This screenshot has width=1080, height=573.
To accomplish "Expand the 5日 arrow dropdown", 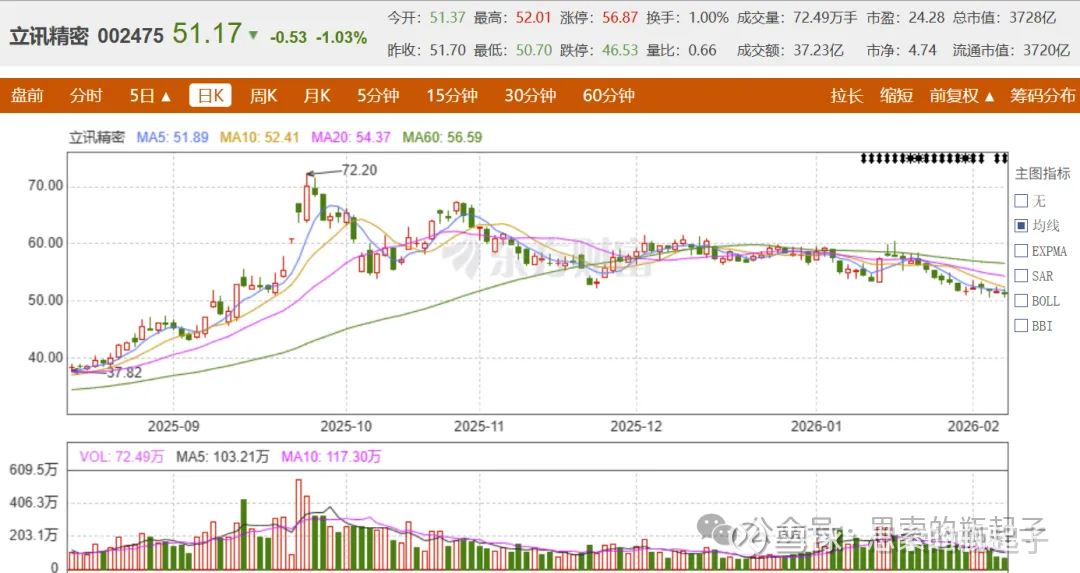I will [166, 97].
